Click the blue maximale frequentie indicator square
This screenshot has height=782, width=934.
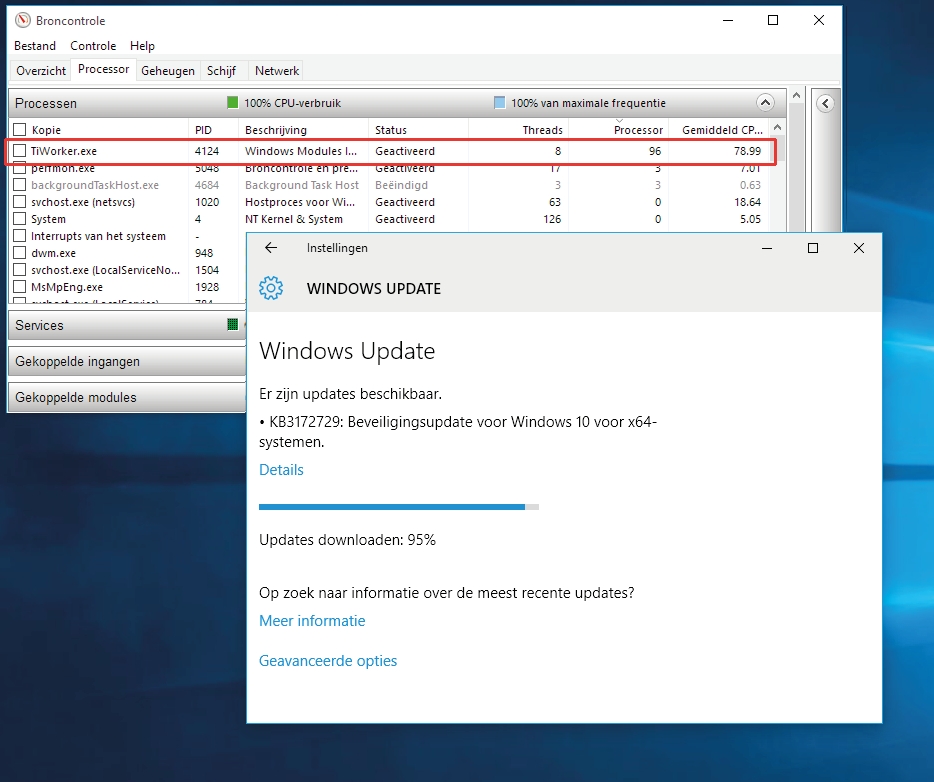click(x=499, y=103)
